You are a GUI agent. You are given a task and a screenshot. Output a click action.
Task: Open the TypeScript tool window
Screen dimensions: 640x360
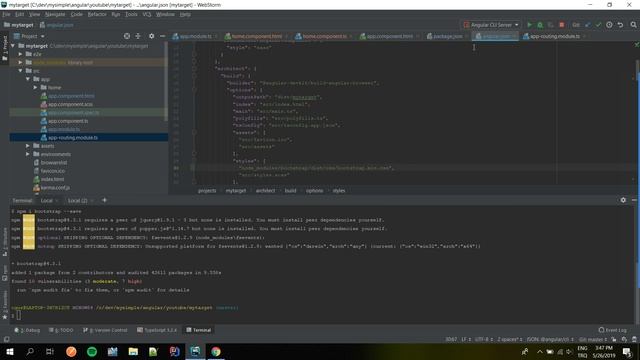pyautogui.click(x=157, y=330)
